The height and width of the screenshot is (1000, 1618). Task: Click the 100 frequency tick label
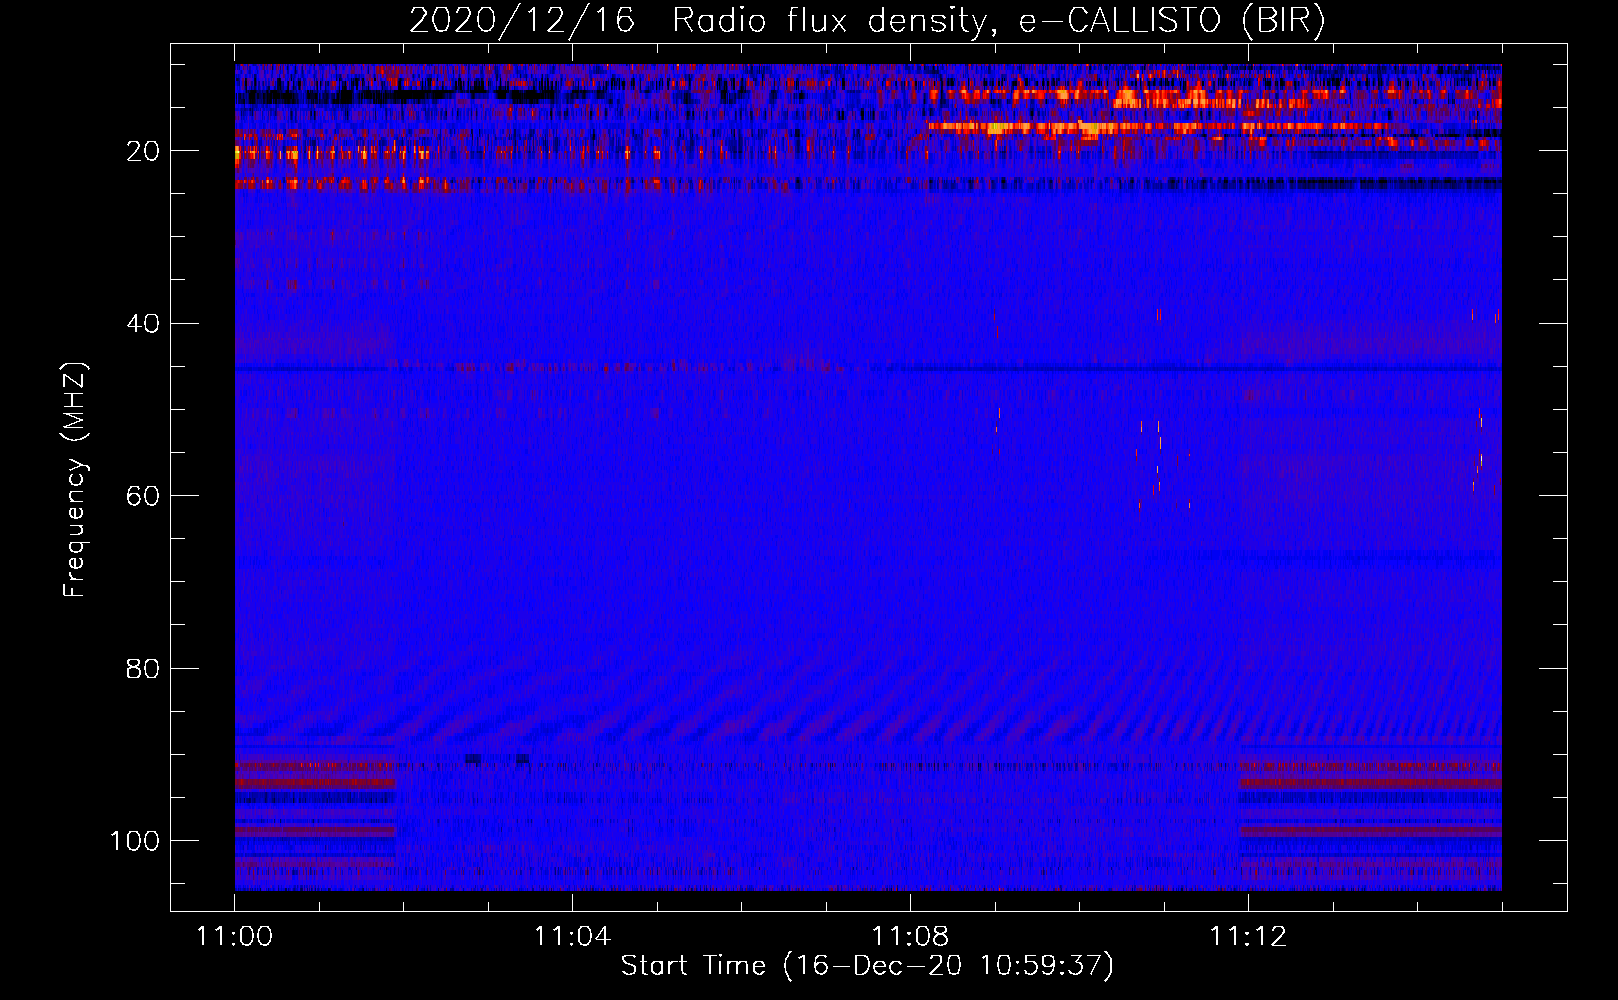click(x=135, y=841)
